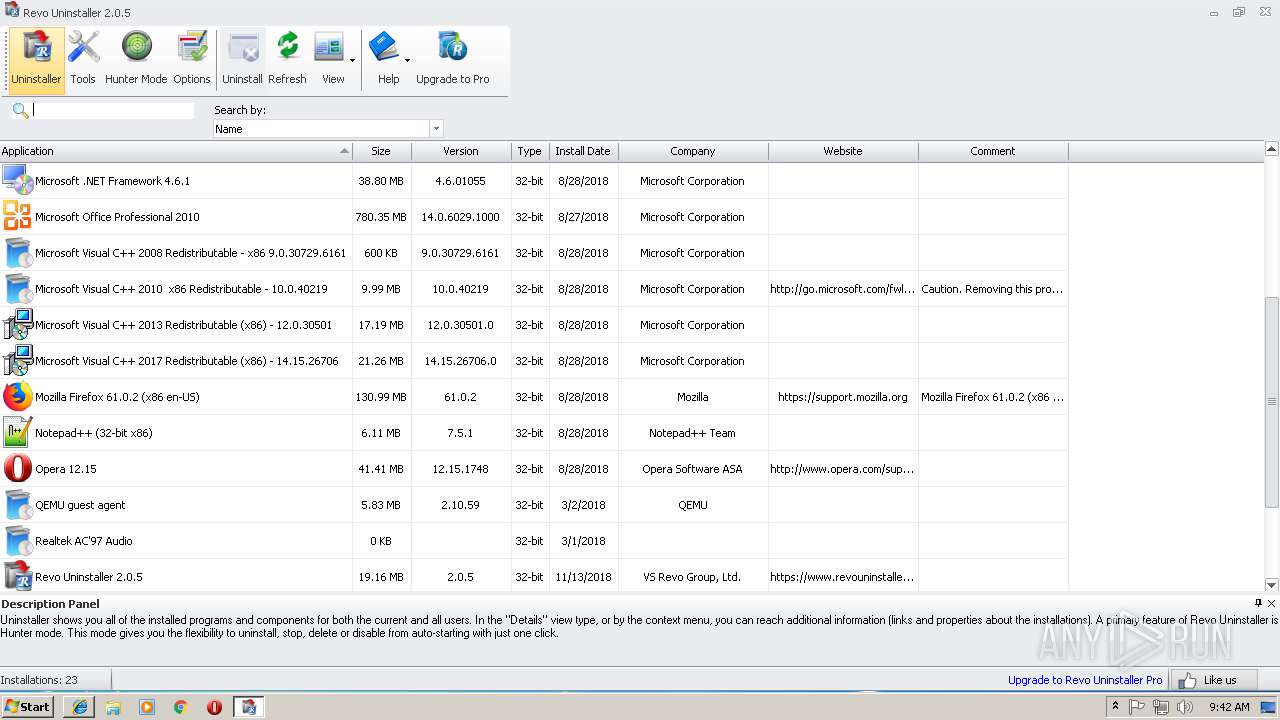Click the search magnifier icon
This screenshot has height=720, width=1280.
[x=20, y=110]
